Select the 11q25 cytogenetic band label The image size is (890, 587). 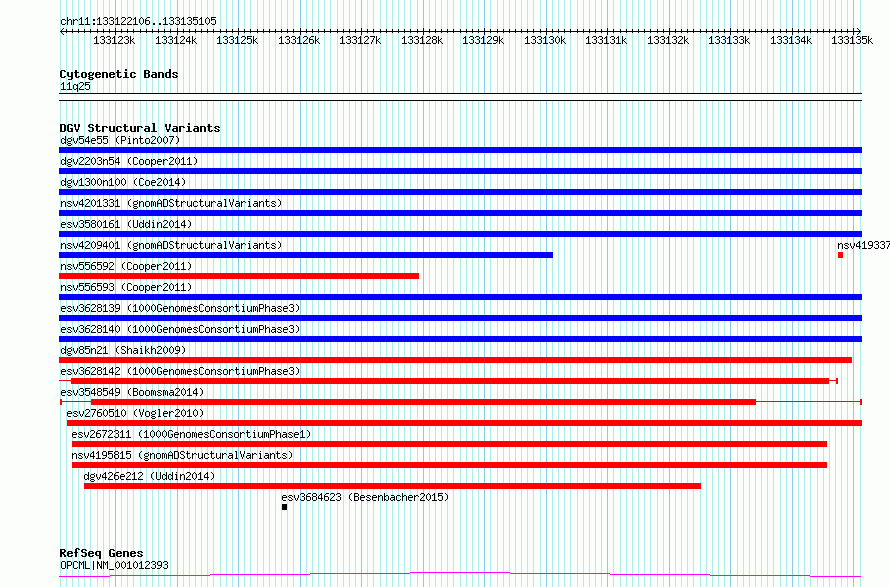[x=75, y=86]
